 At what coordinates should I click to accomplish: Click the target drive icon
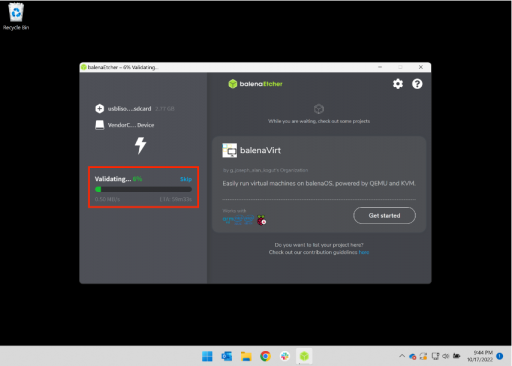pos(99,125)
